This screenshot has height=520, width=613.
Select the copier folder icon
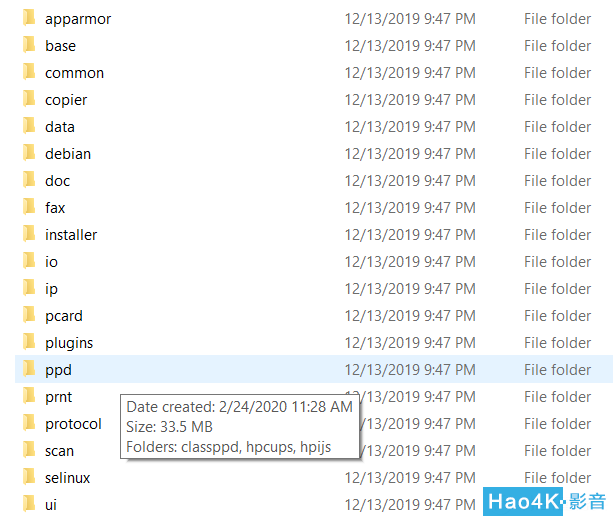click(29, 99)
